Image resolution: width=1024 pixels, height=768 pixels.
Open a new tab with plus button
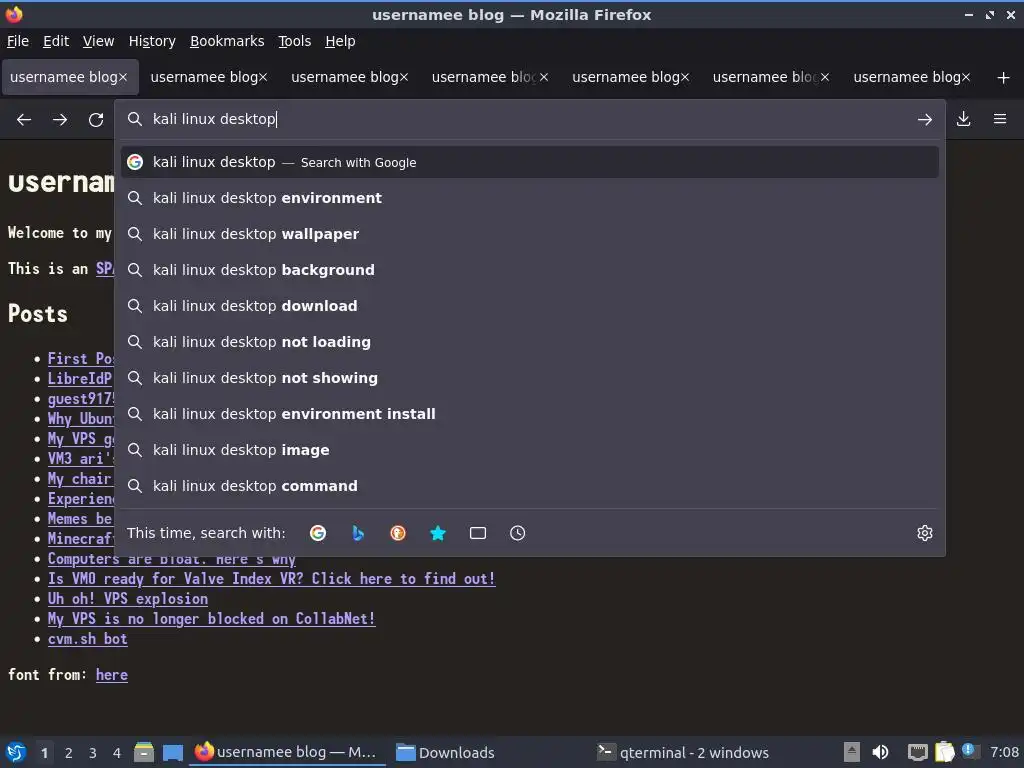pos(1004,78)
